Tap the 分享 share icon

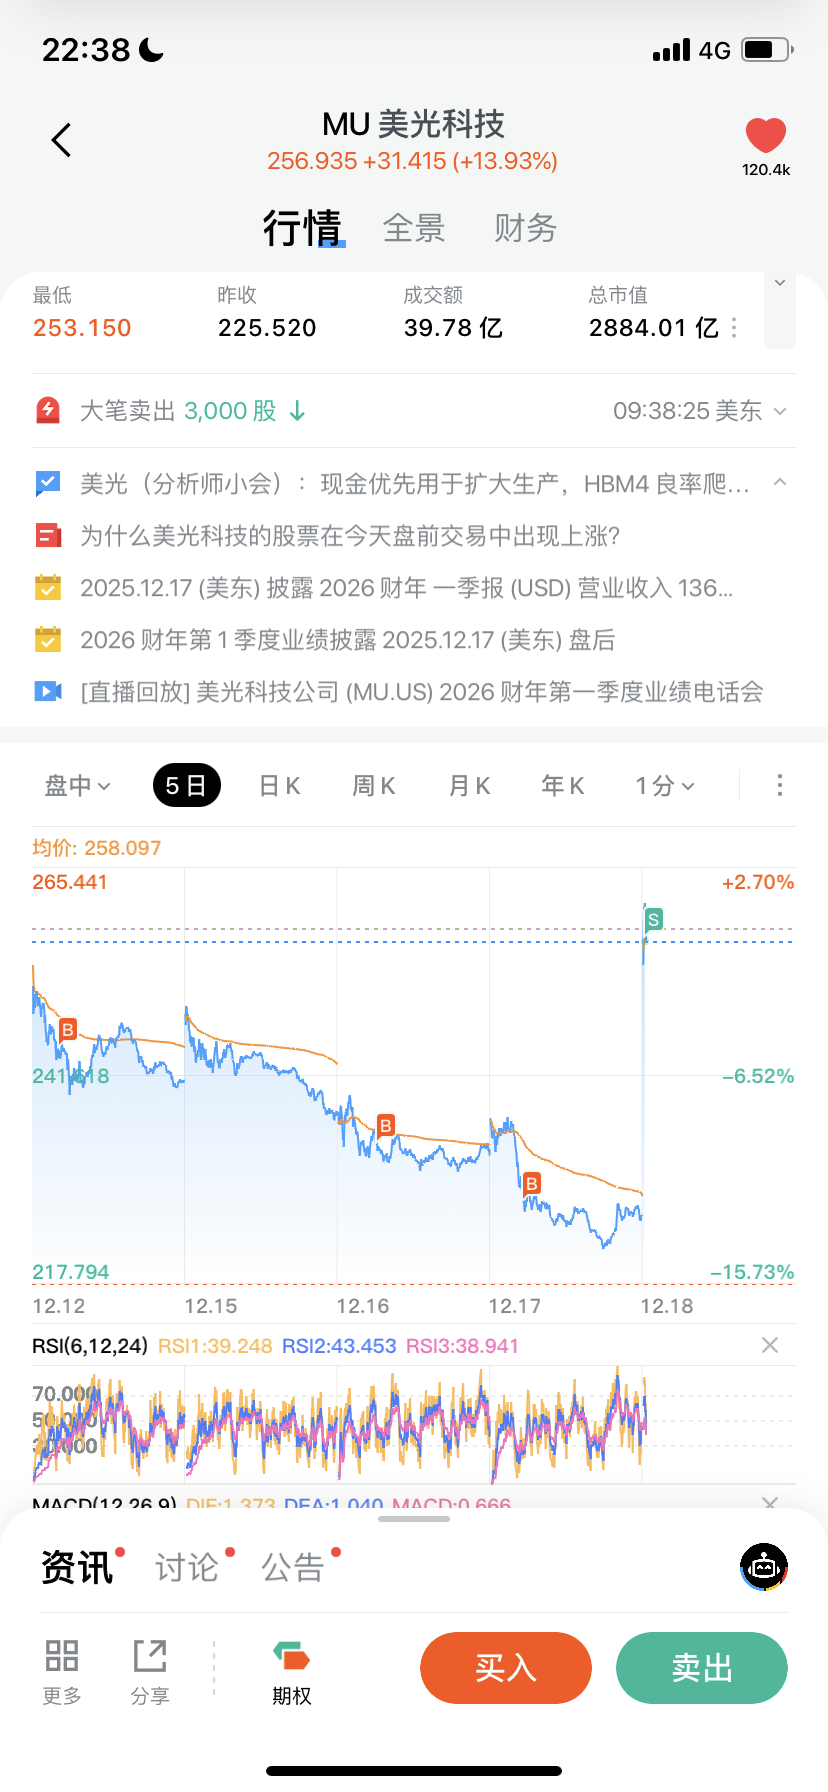coord(150,1657)
